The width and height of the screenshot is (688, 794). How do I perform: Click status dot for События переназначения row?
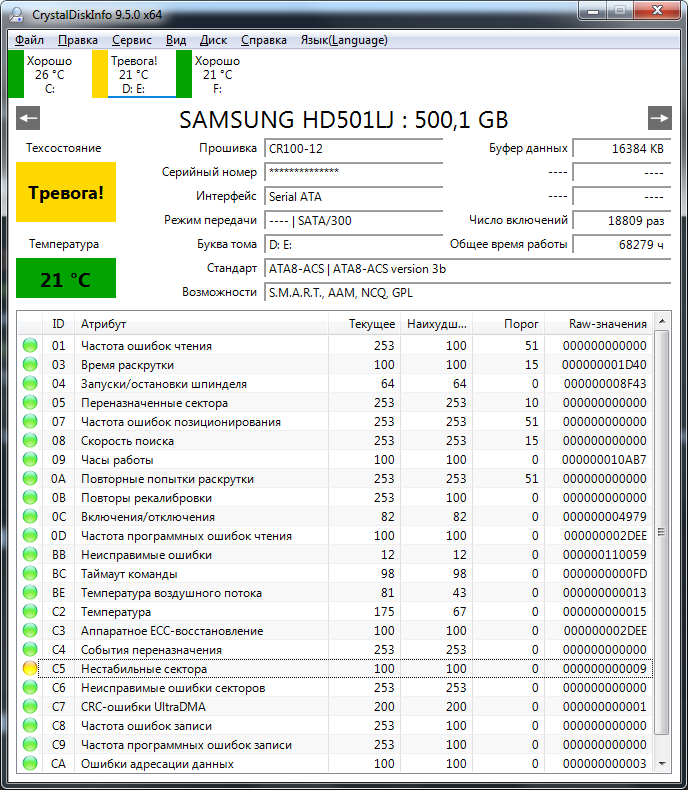30,649
